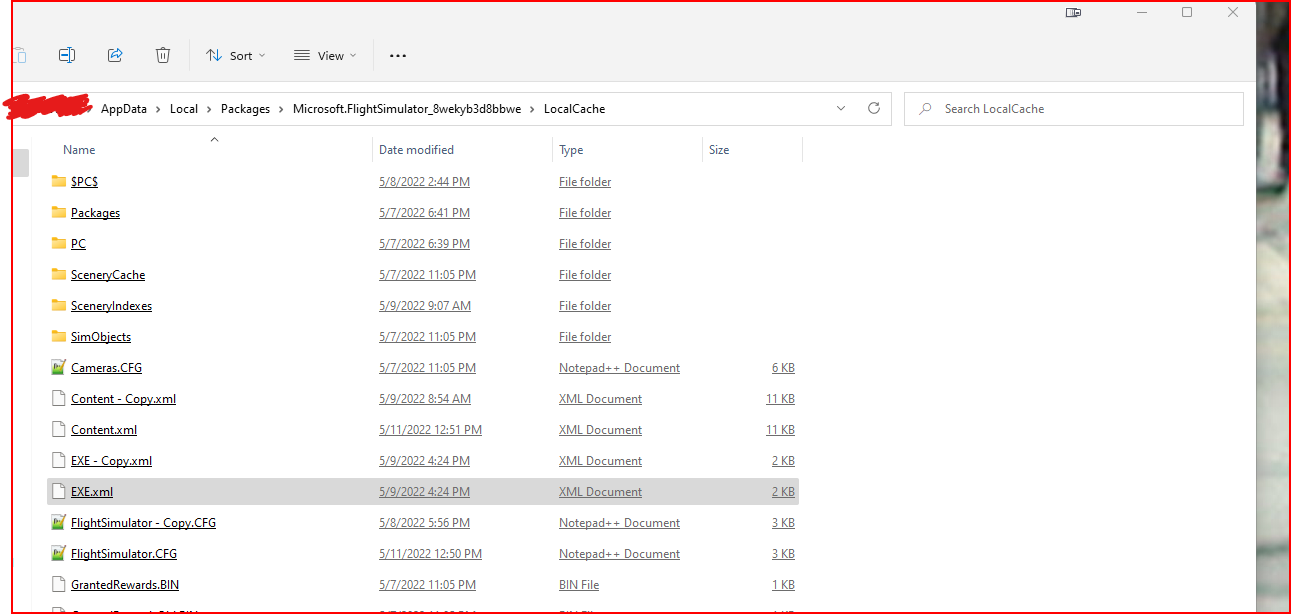Go to the Local breadcrumb folder
Viewport: 1291px width, 614px height.
point(184,109)
